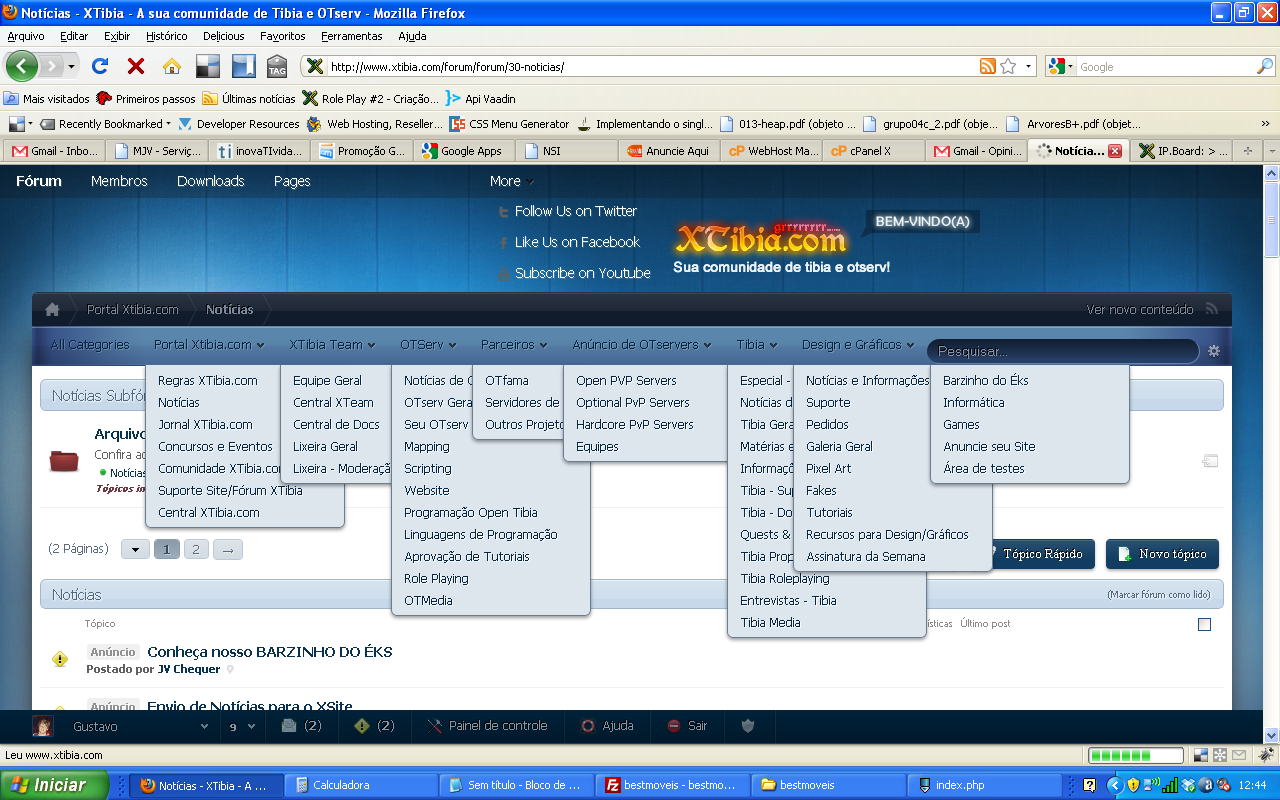
Task: Click the Calculadora taskbar button
Action: [361, 785]
